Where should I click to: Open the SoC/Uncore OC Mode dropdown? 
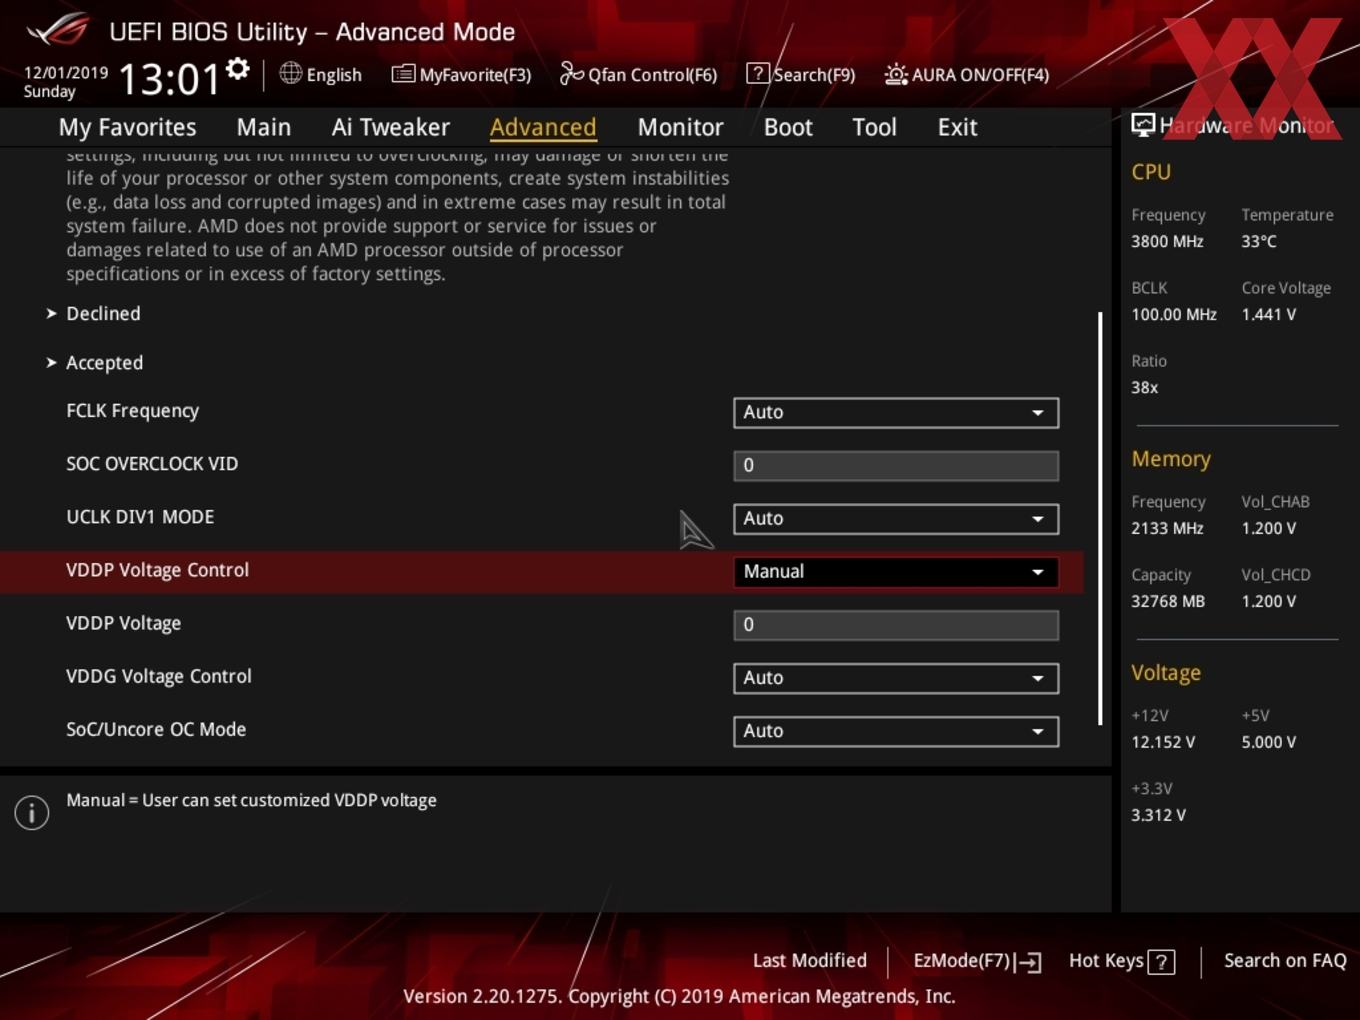click(x=896, y=730)
